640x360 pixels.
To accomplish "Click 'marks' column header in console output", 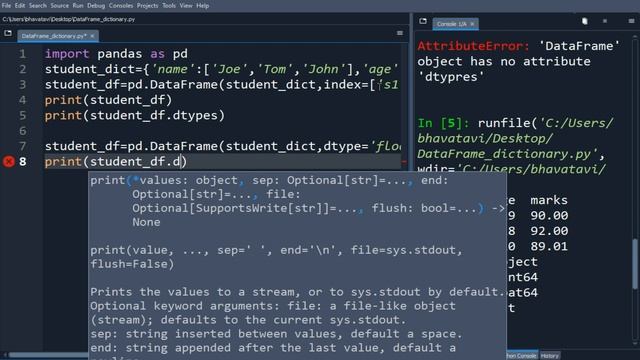I will 549,200.
